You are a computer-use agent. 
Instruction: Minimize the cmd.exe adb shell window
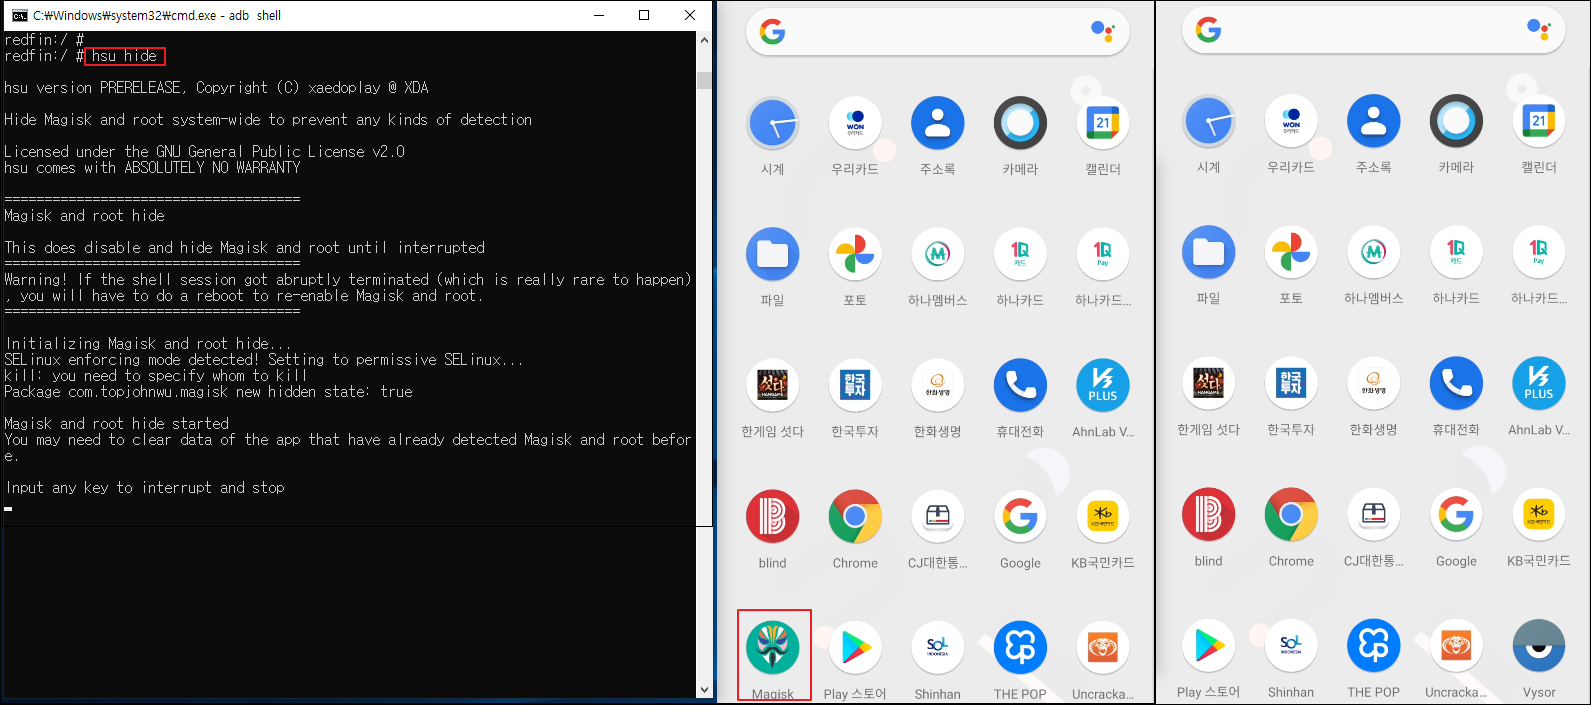pyautogui.click(x=599, y=15)
